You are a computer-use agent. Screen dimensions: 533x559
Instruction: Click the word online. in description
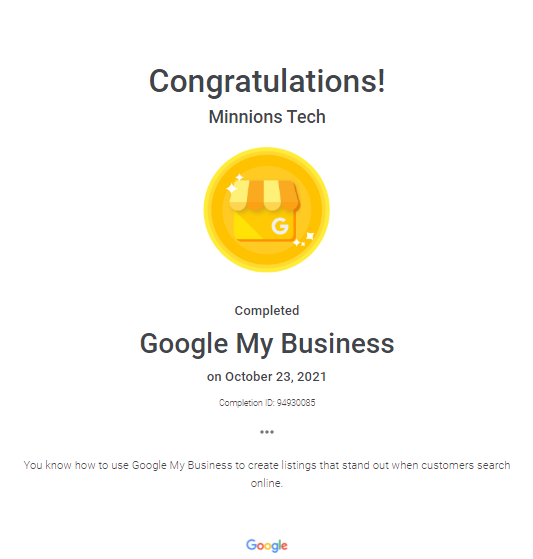[267, 483]
